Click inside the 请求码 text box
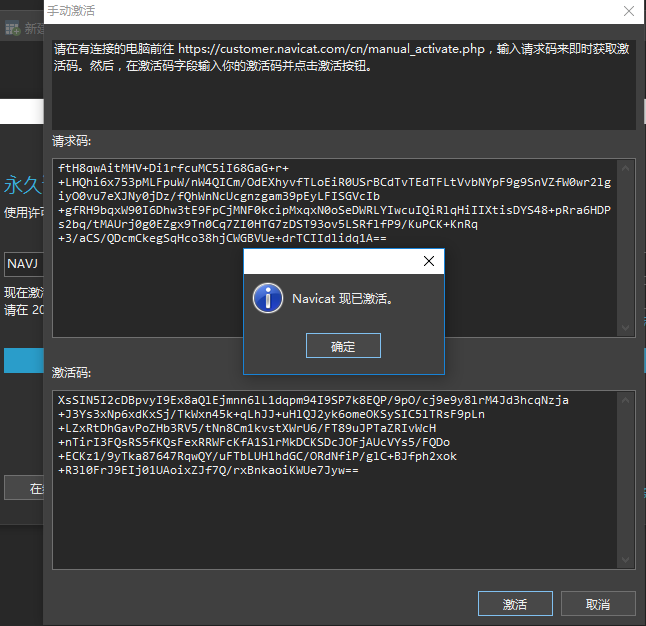The image size is (646, 626). click(x=344, y=248)
